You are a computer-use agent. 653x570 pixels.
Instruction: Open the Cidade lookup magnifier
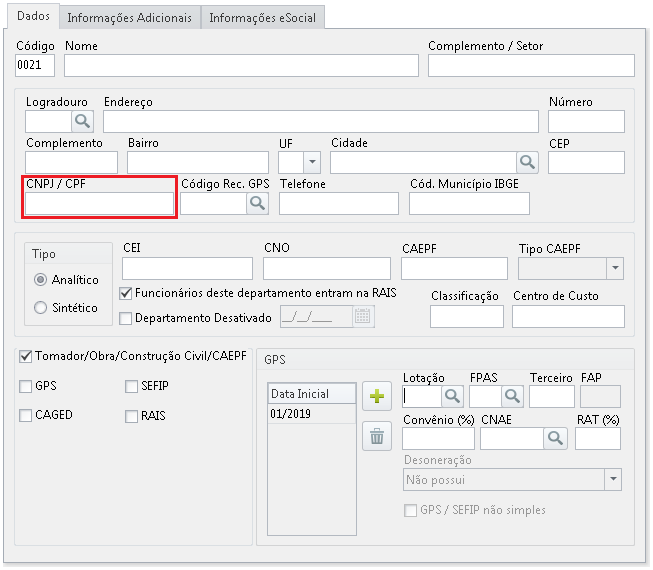pyautogui.click(x=527, y=162)
